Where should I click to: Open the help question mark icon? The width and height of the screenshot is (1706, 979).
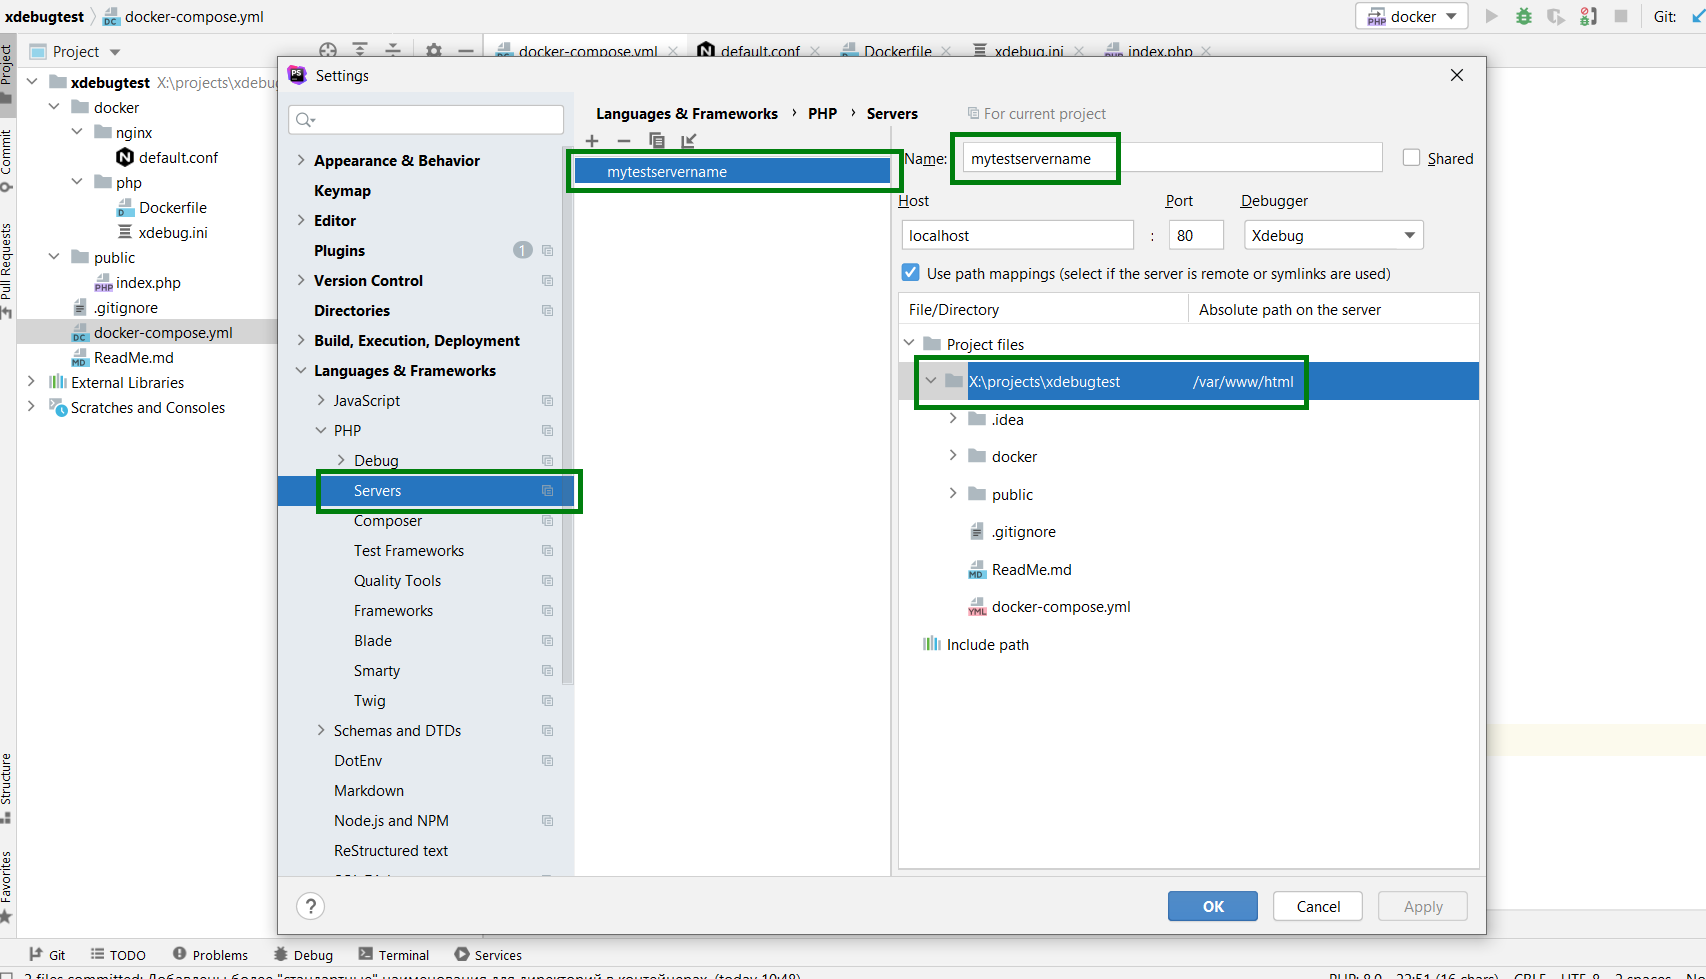coord(311,906)
